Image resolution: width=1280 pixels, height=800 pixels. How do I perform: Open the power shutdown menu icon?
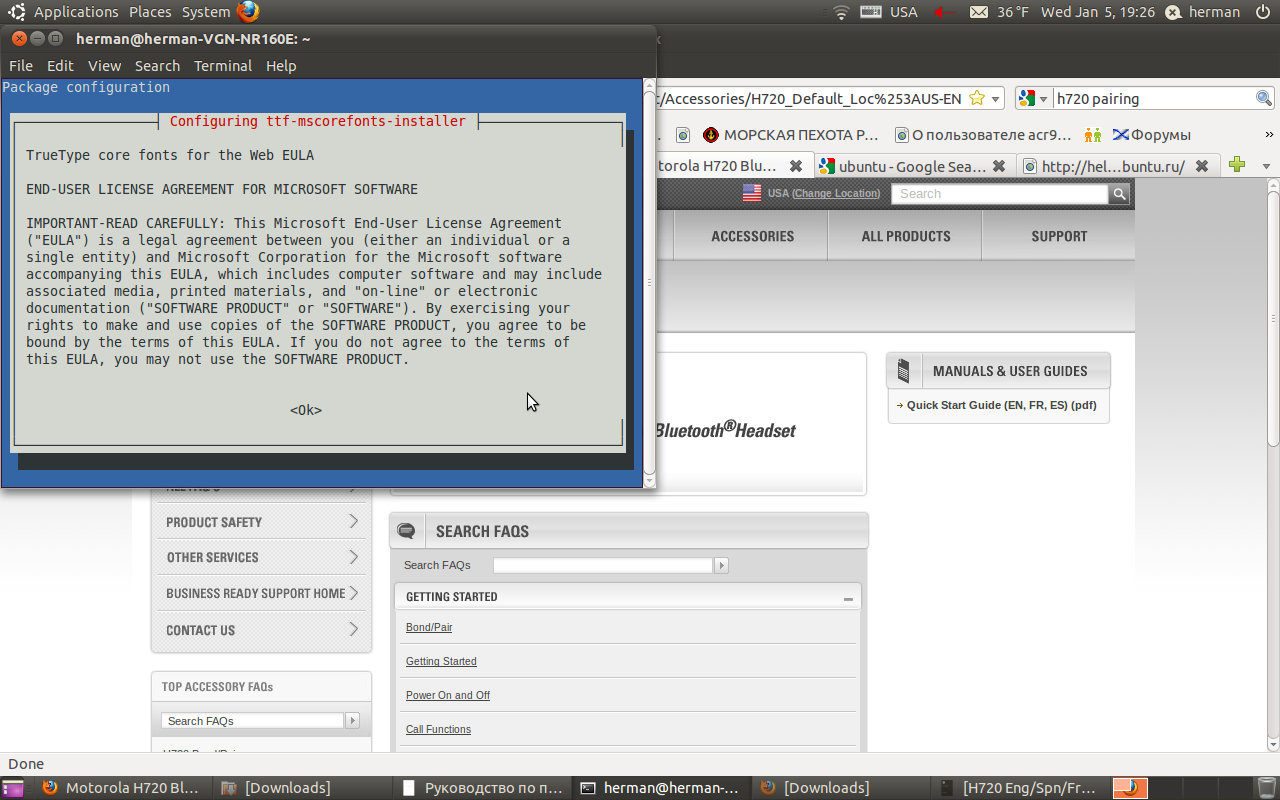[x=1263, y=12]
